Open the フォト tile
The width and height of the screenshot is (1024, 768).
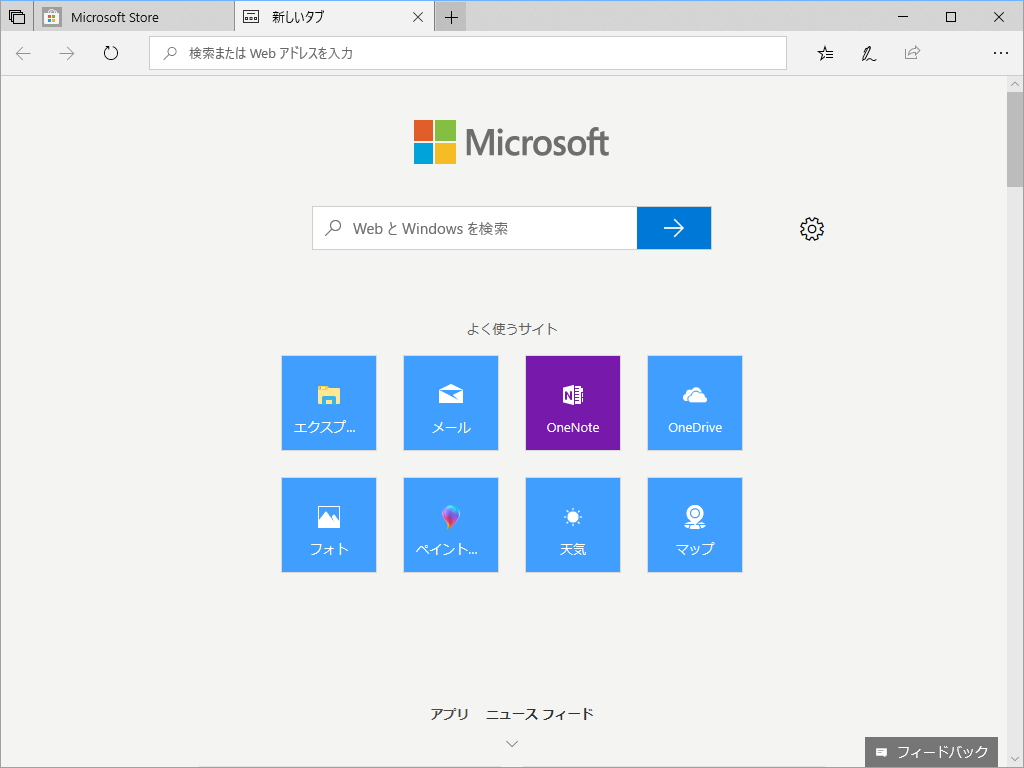[x=328, y=525]
